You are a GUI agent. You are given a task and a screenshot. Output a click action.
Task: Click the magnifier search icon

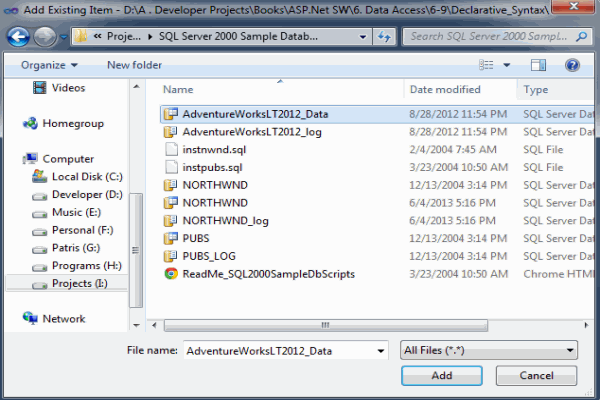pos(582,36)
